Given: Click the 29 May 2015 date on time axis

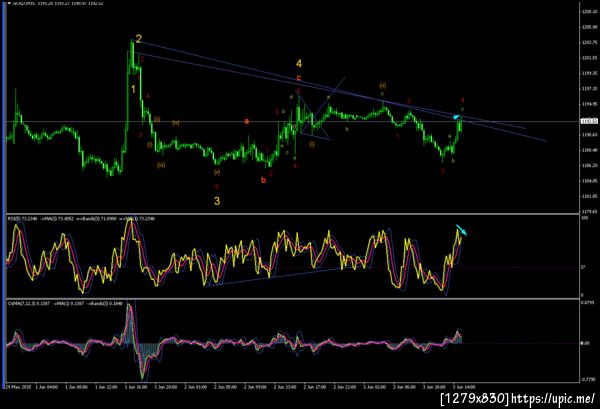Looking at the screenshot, I should 18,387.
